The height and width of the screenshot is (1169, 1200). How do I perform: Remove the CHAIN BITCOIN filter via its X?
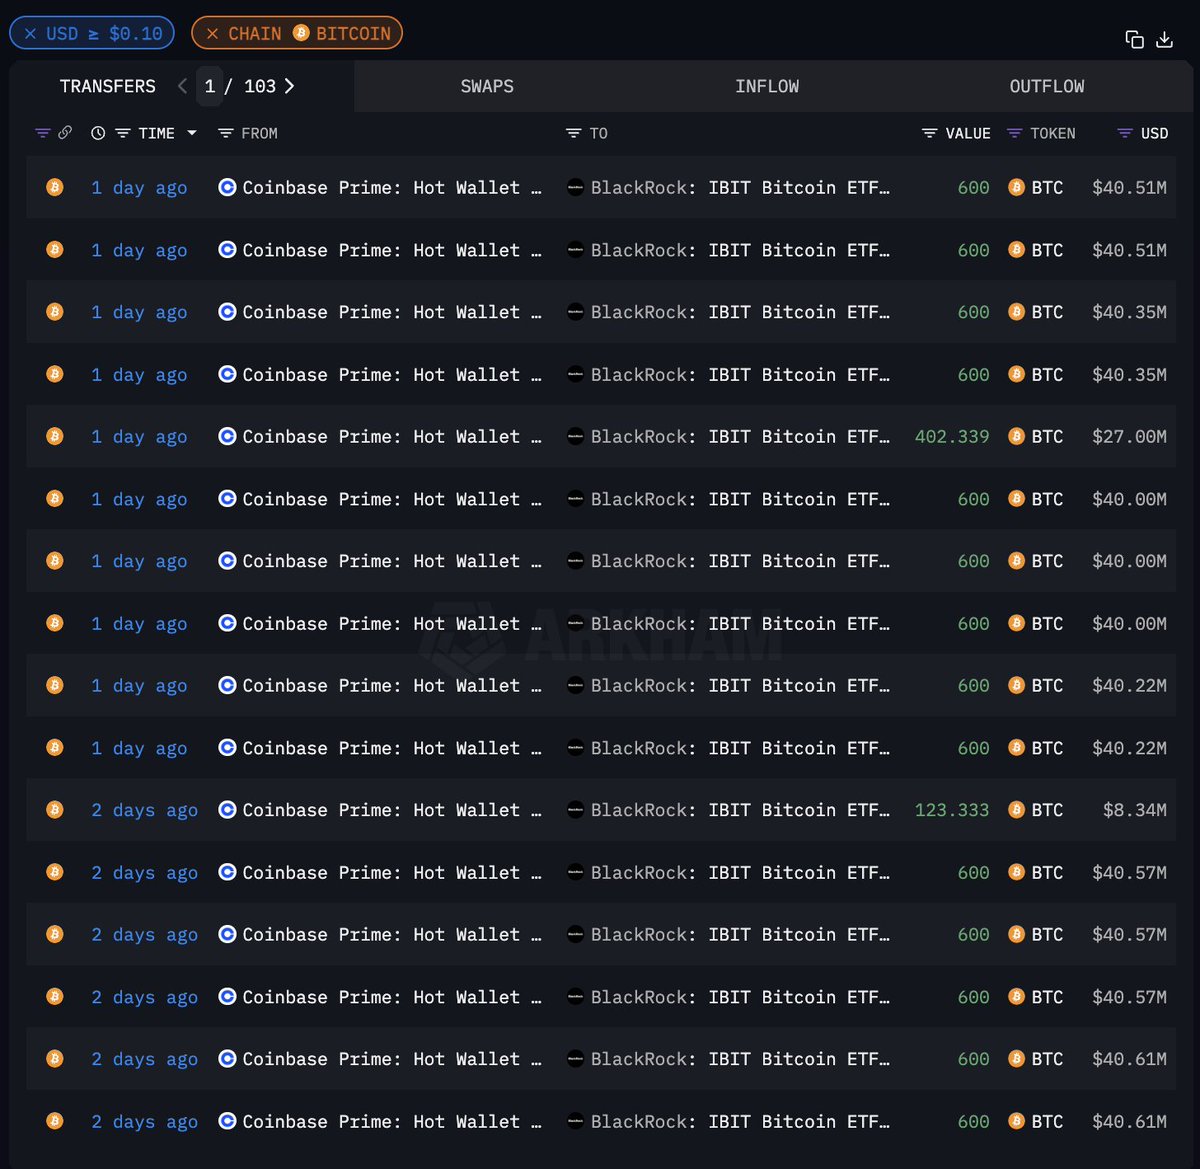tap(212, 34)
